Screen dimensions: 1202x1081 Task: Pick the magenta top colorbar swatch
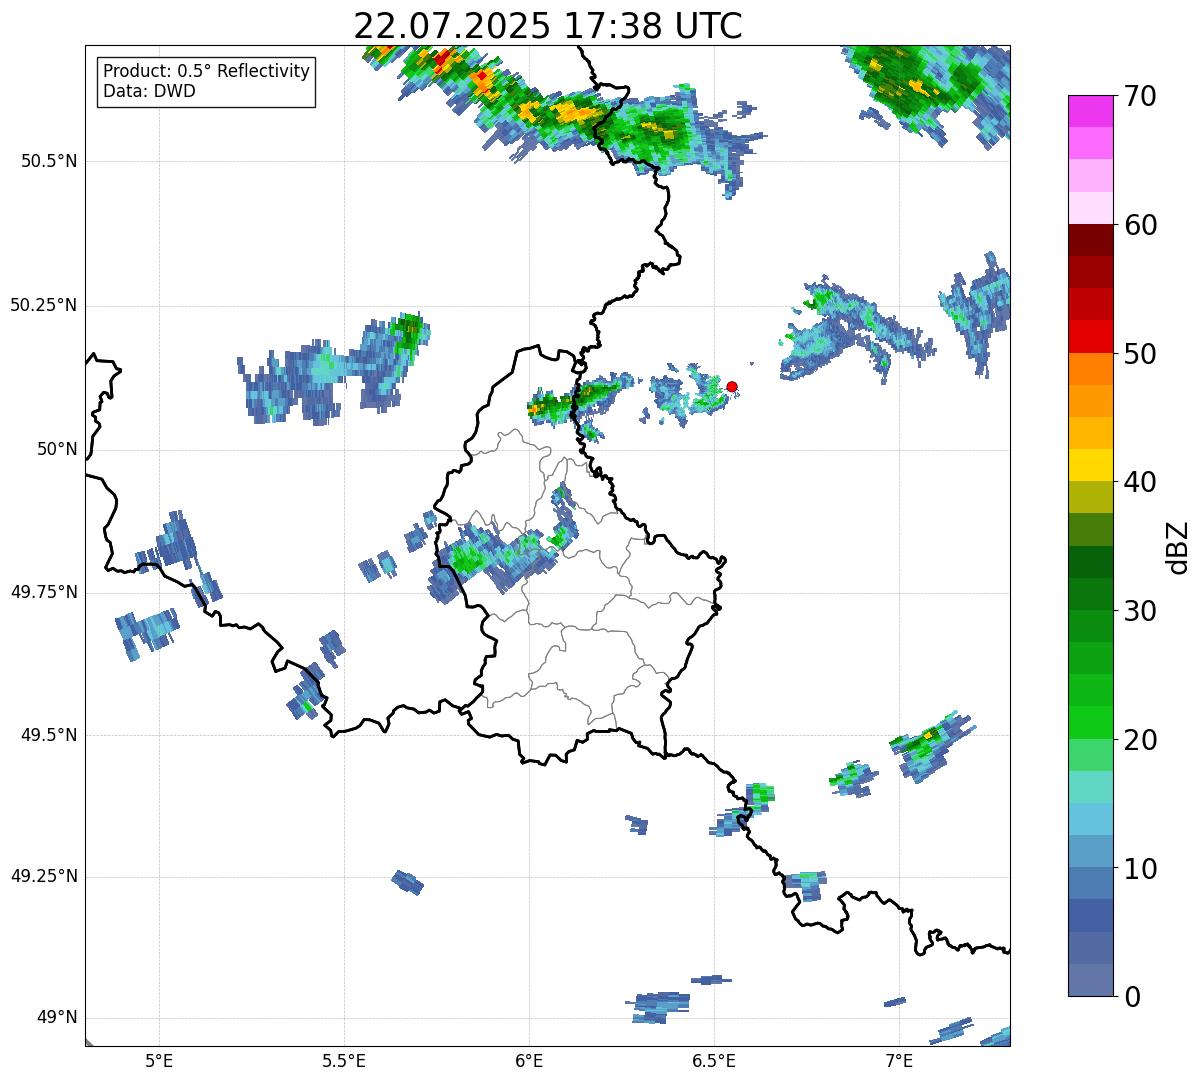pos(1090,111)
